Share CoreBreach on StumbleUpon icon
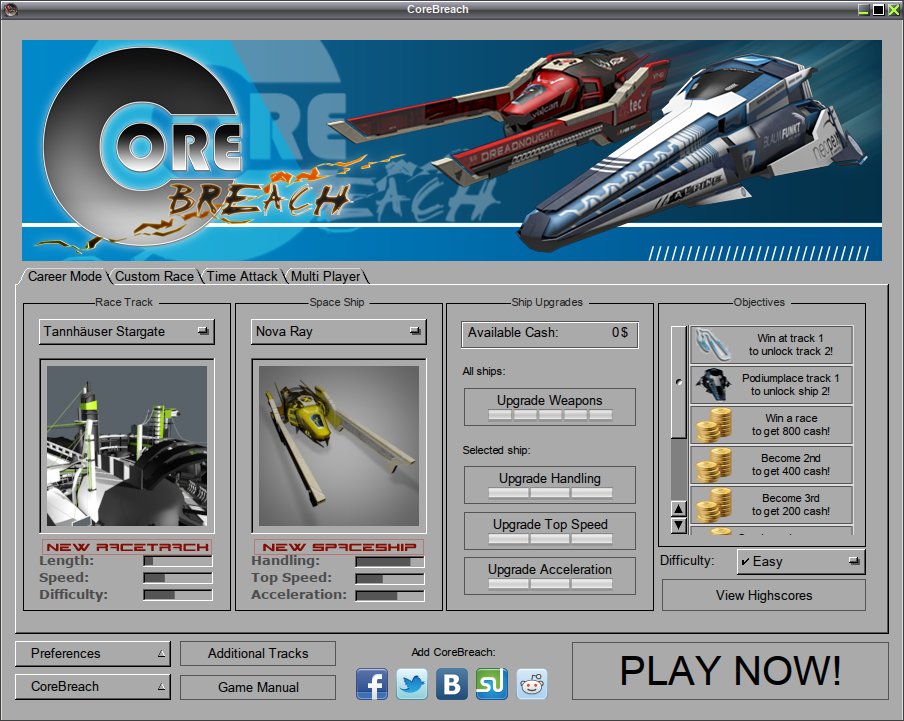This screenshot has height=721, width=904. [492, 684]
